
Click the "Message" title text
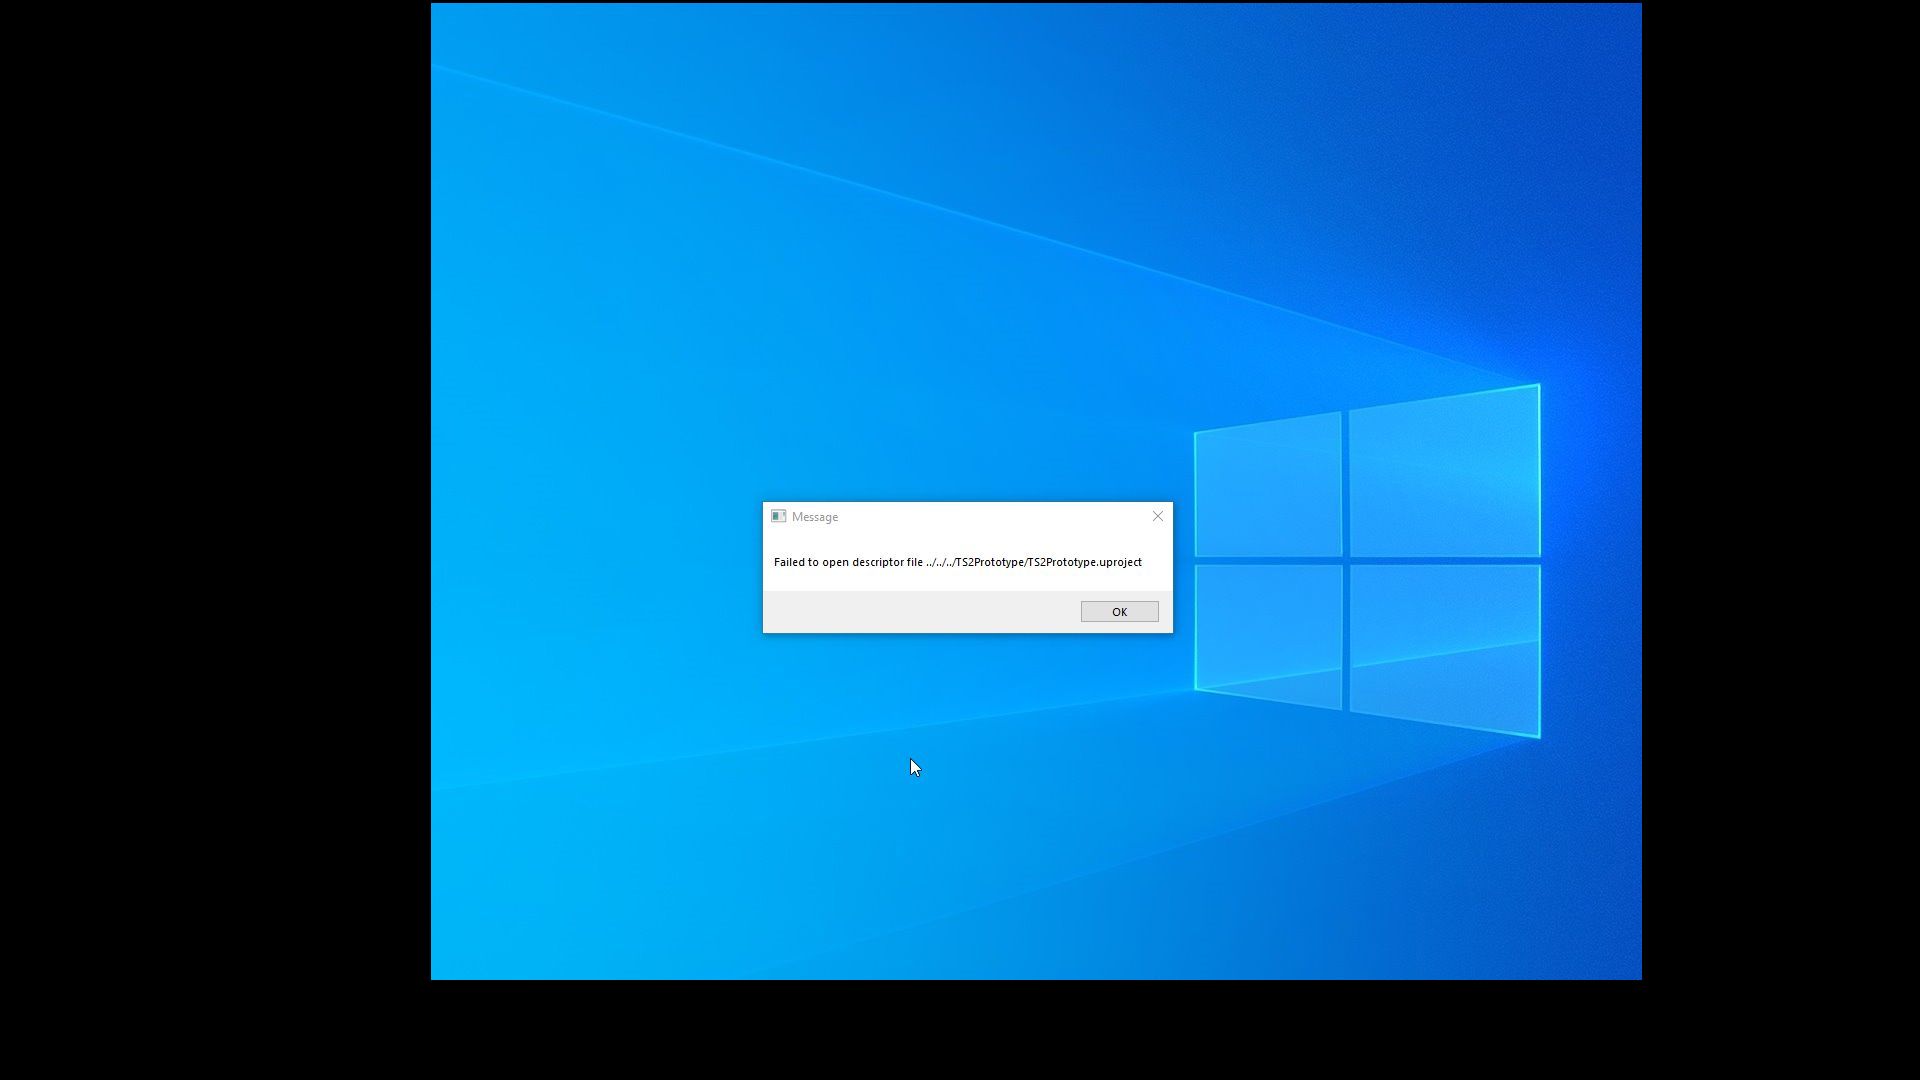coord(815,517)
